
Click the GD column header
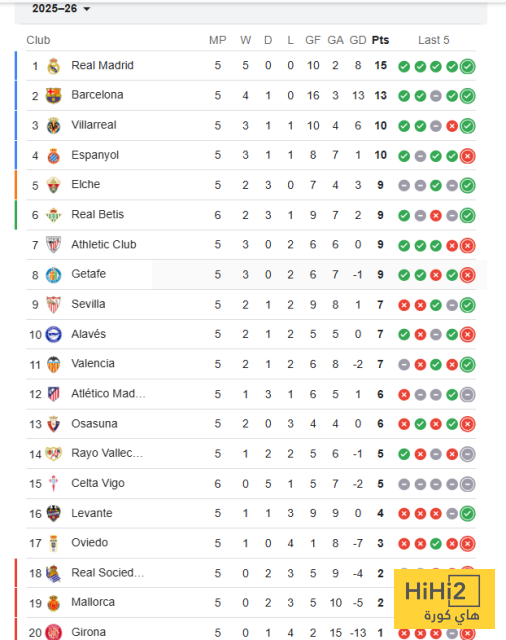point(358,40)
